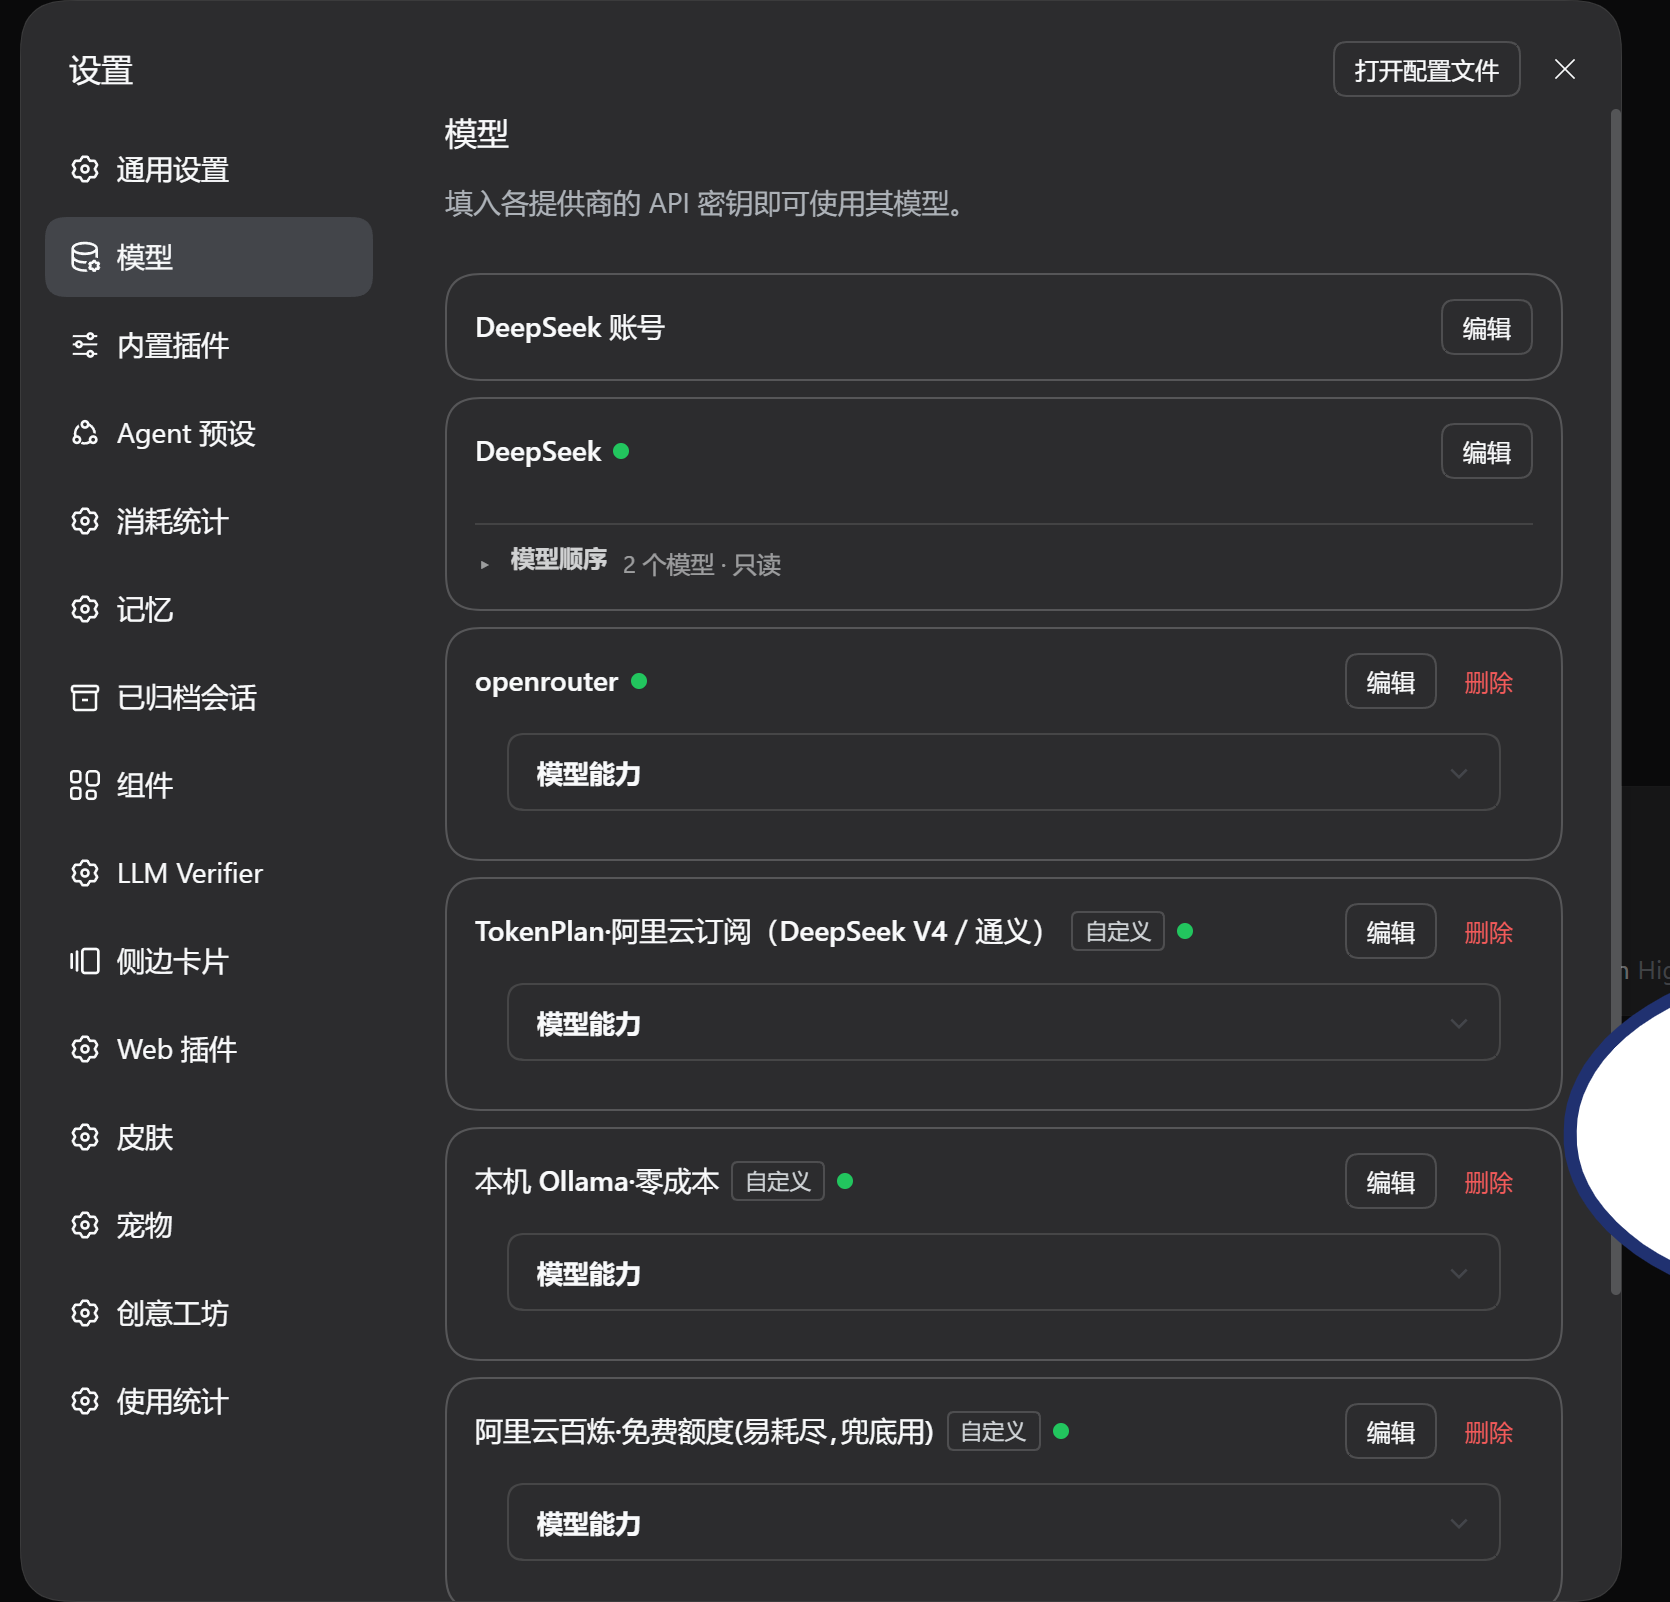Click the 打开配置文件 button

pyautogui.click(x=1426, y=69)
